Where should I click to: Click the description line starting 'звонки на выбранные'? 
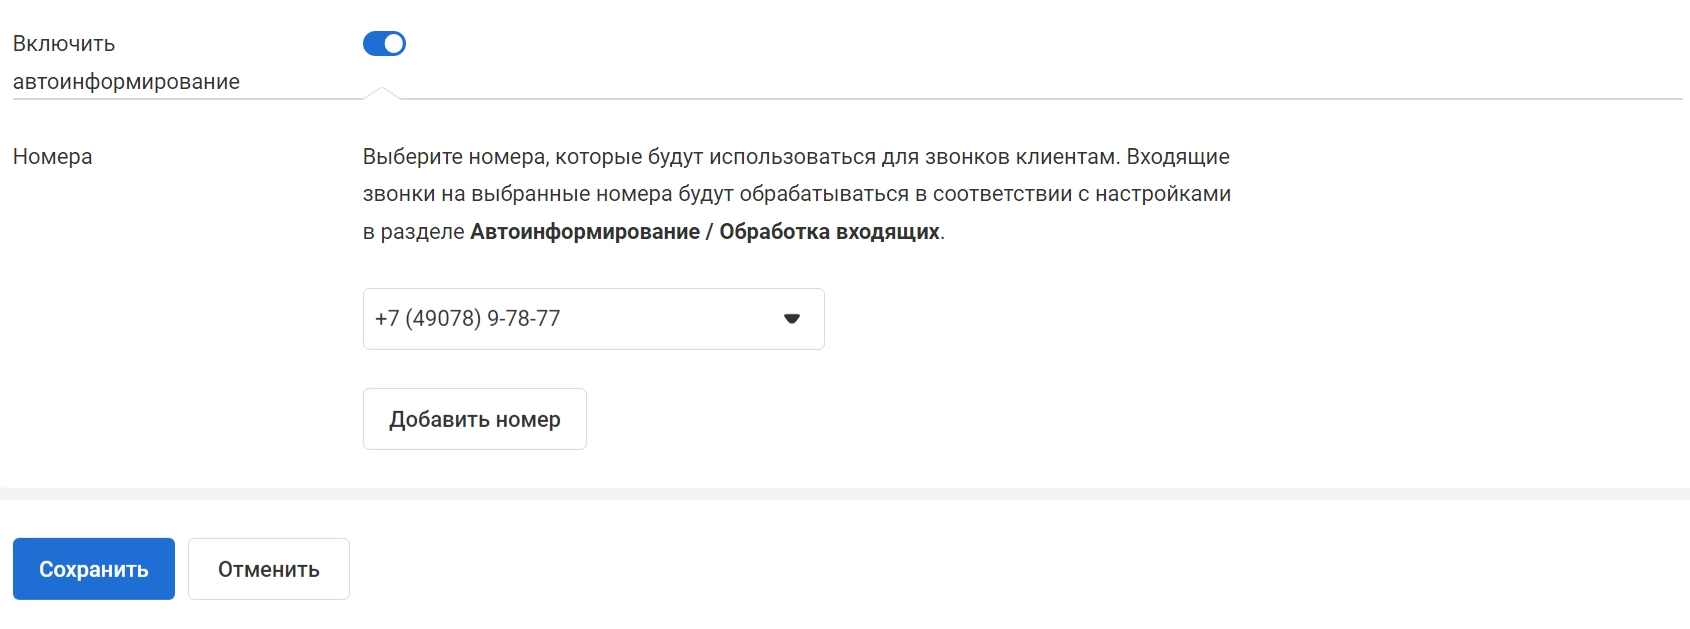[796, 194]
